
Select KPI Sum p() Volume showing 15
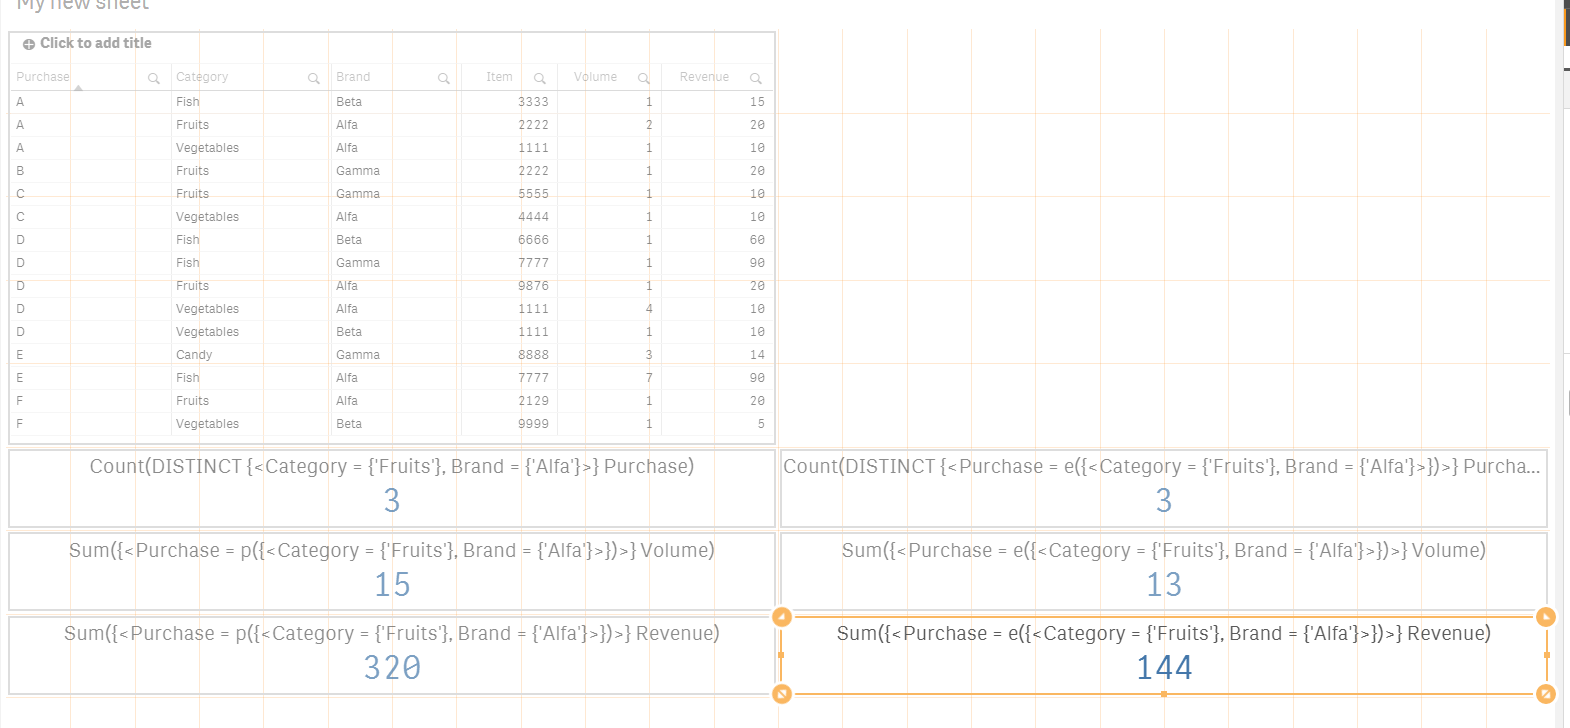coord(392,572)
